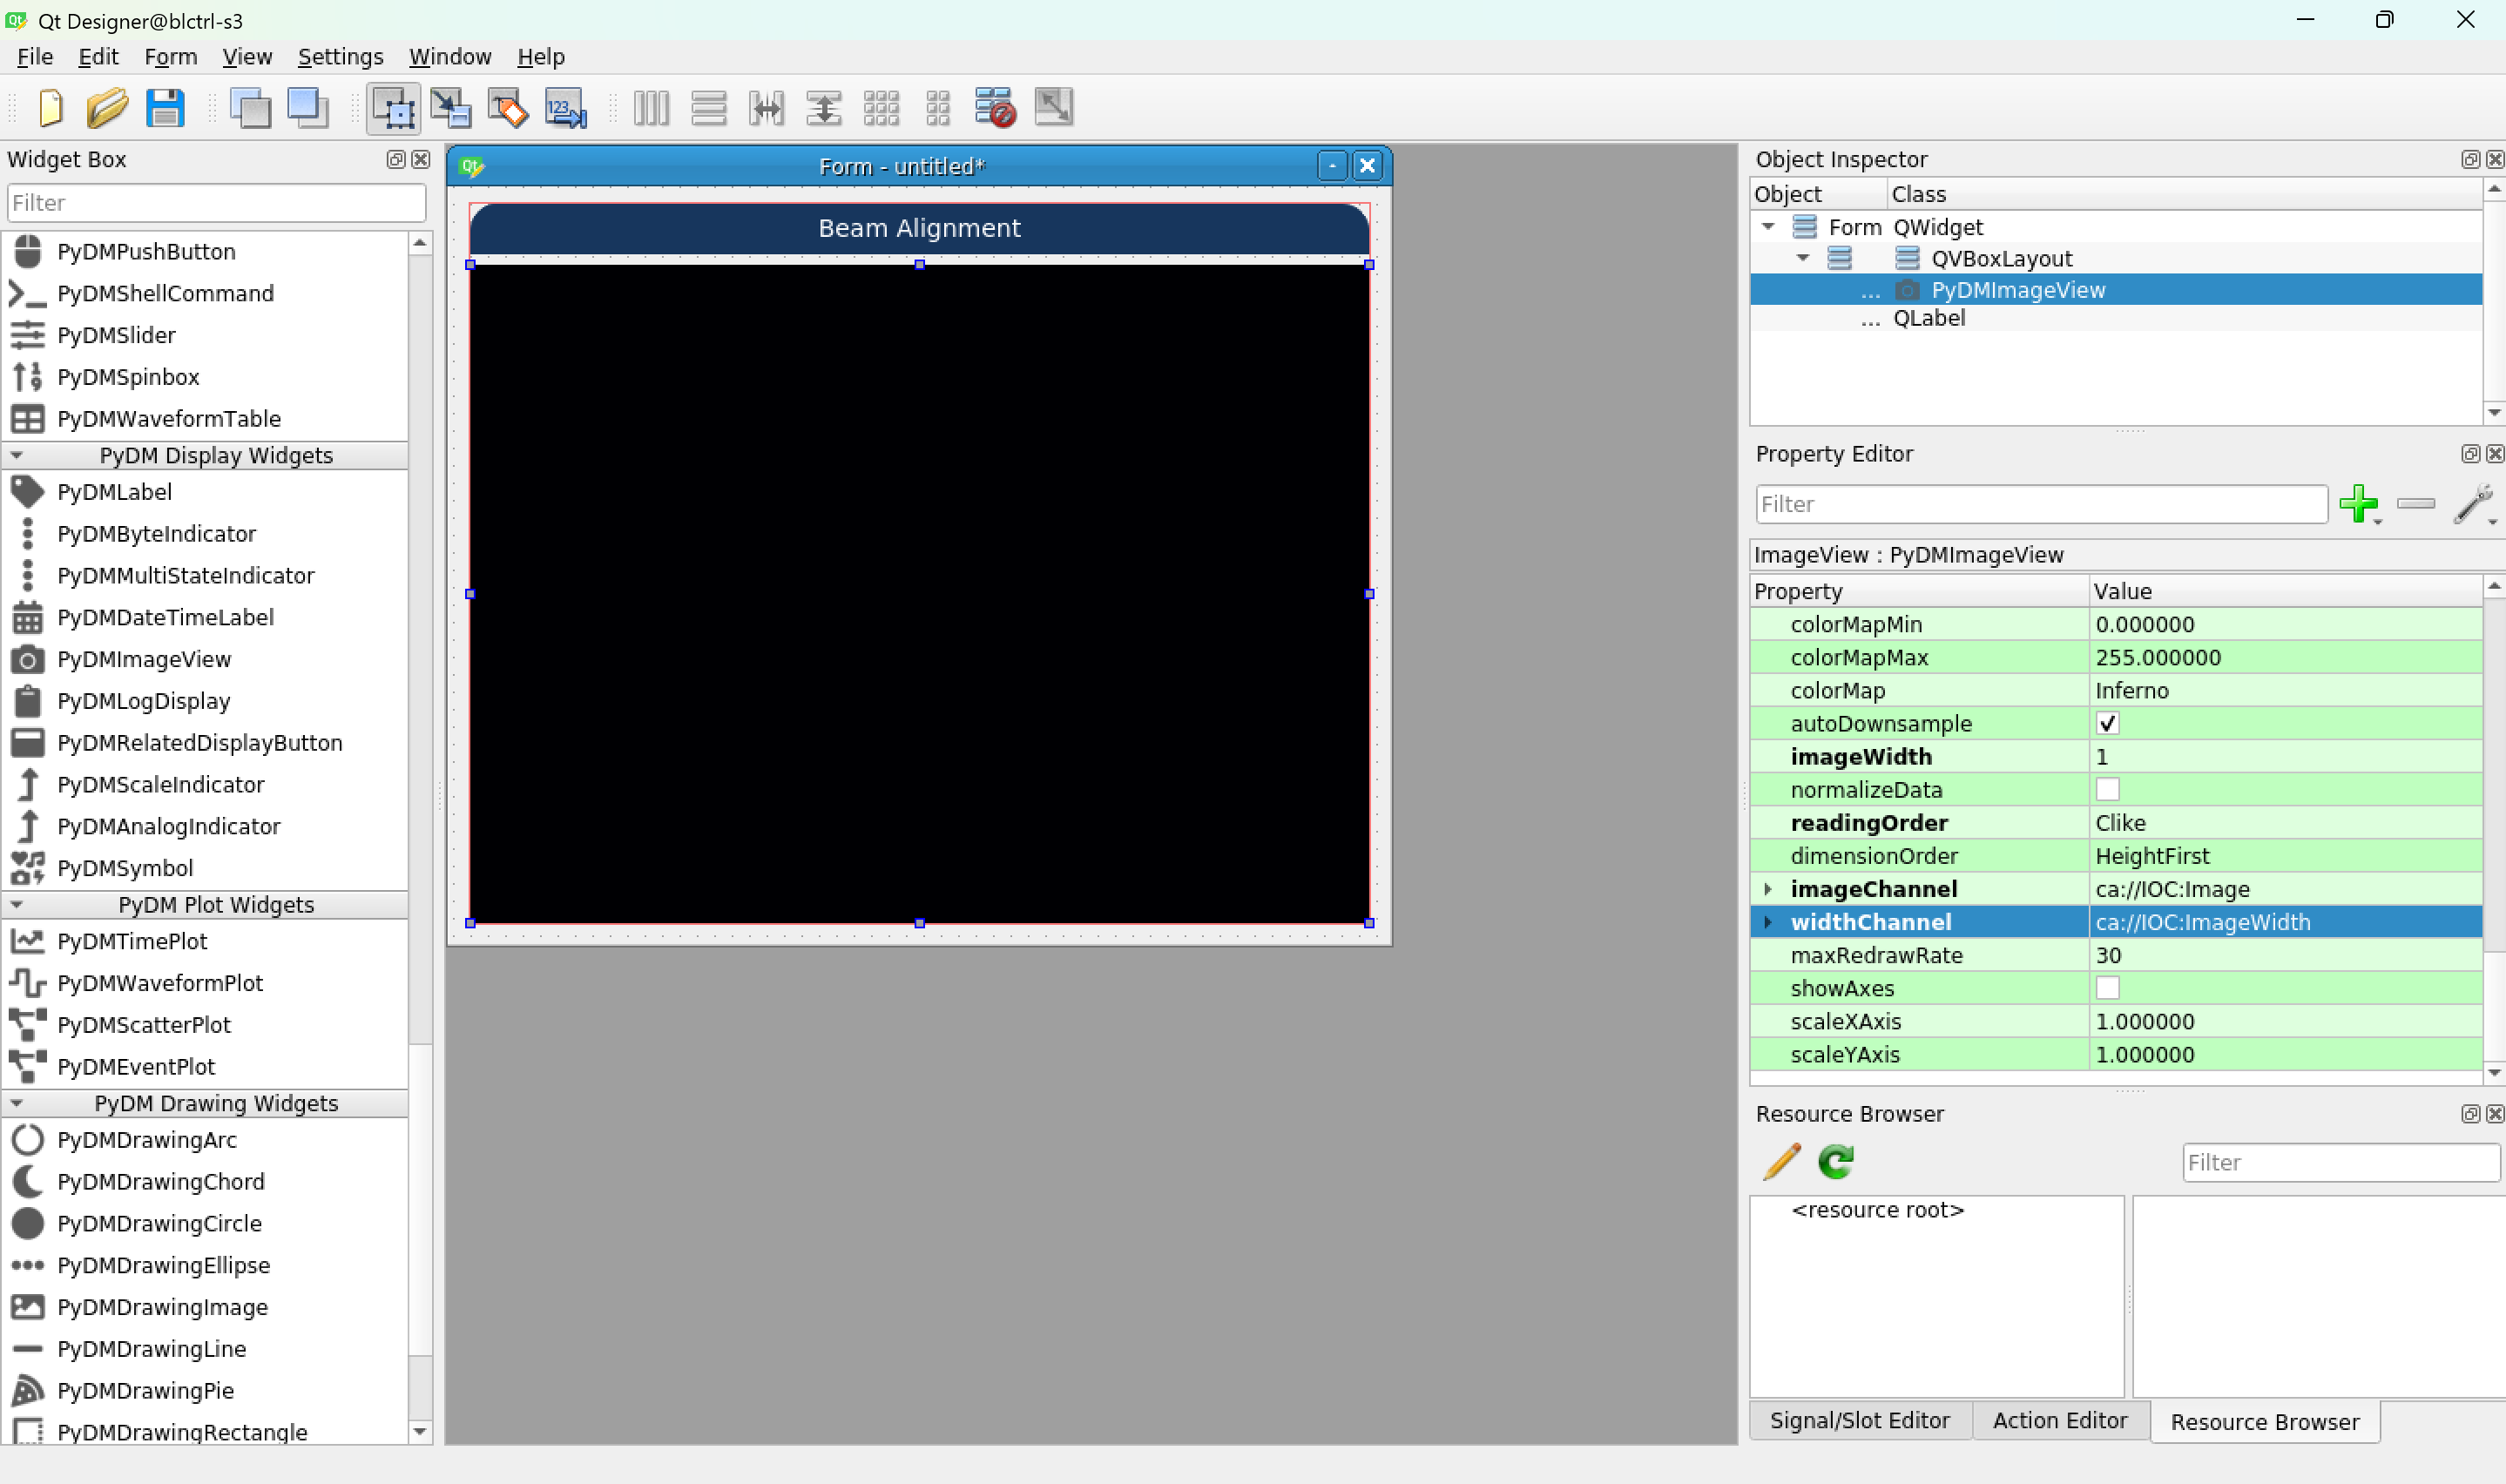Viewport: 2506px width, 1484px height.
Task: Check the showAxes checkbox
Action: (2107, 988)
